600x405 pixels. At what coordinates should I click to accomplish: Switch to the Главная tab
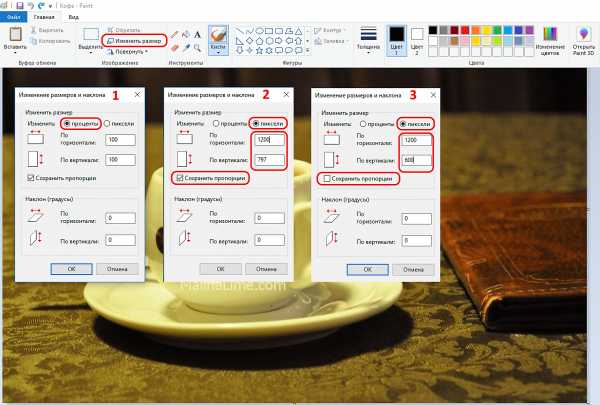[44, 17]
